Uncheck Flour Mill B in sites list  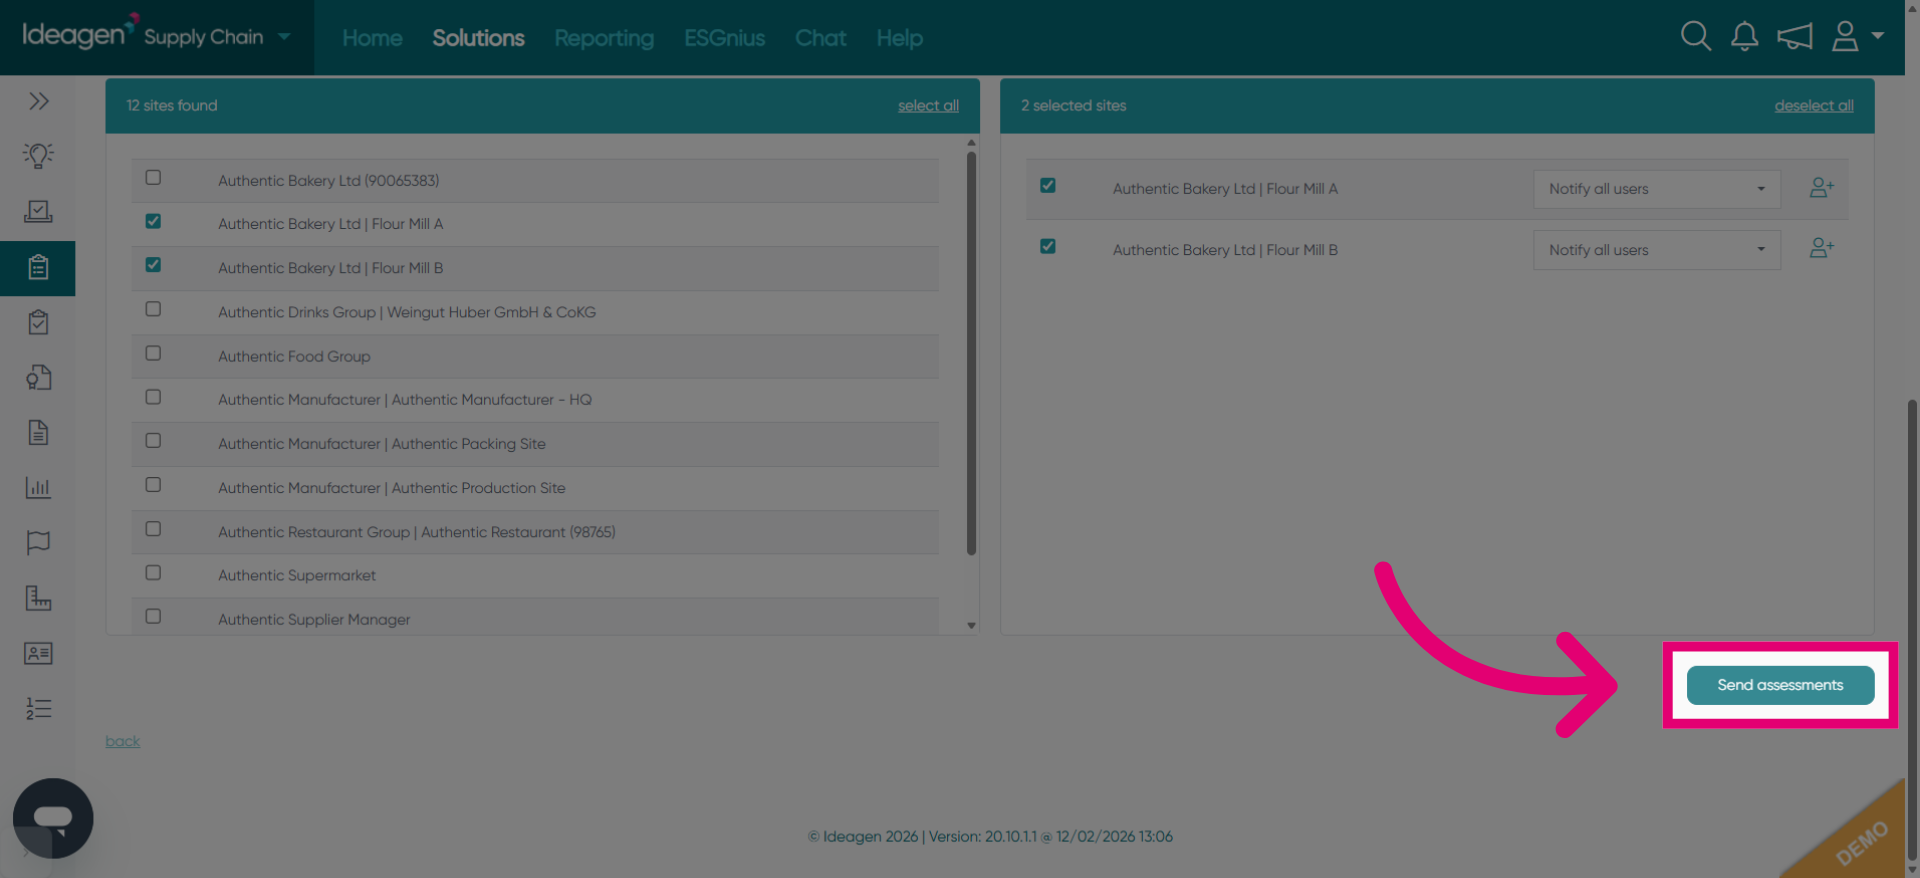tap(153, 265)
